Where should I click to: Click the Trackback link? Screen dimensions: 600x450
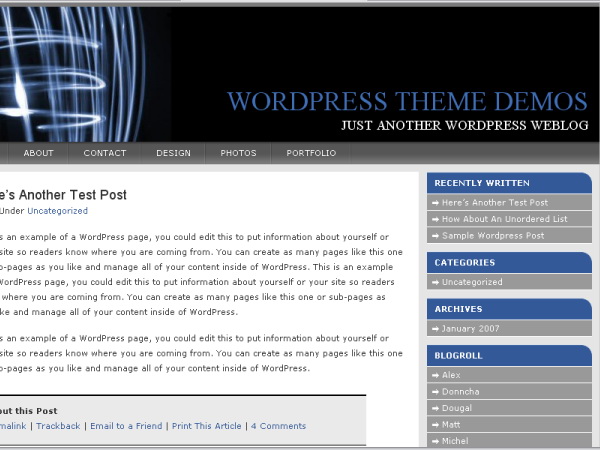(x=58, y=426)
